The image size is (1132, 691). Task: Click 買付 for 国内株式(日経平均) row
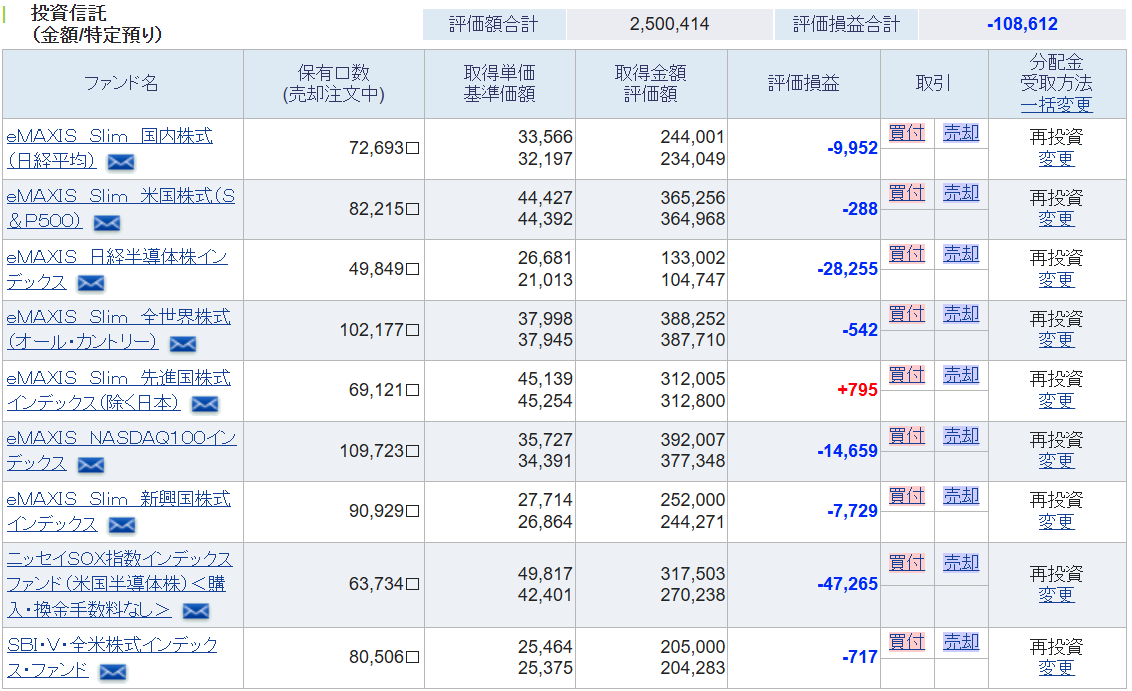pyautogui.click(x=907, y=133)
